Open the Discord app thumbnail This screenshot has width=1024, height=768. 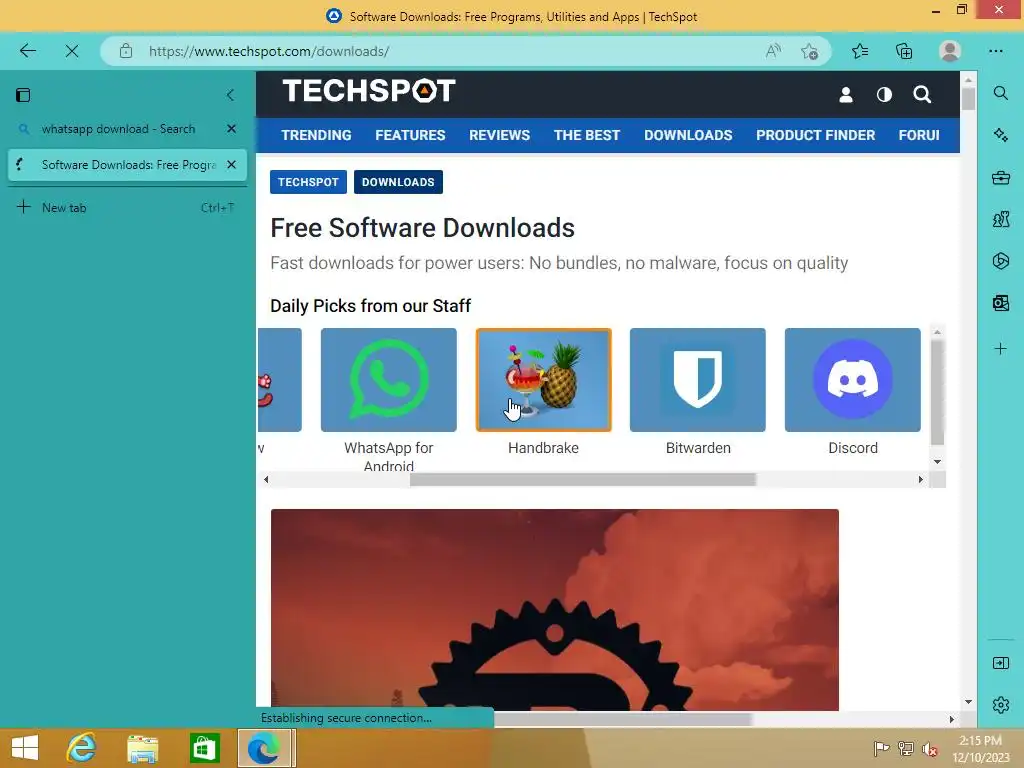tap(852, 380)
